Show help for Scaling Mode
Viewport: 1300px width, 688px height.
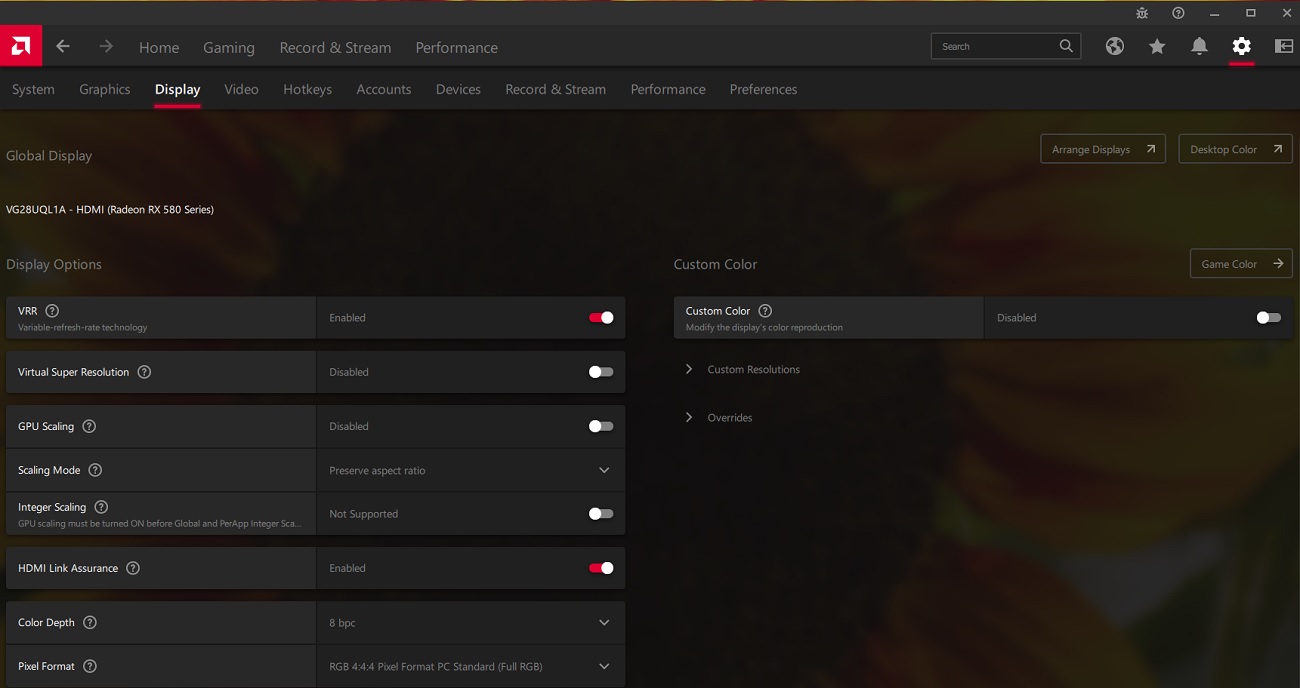tap(95, 470)
